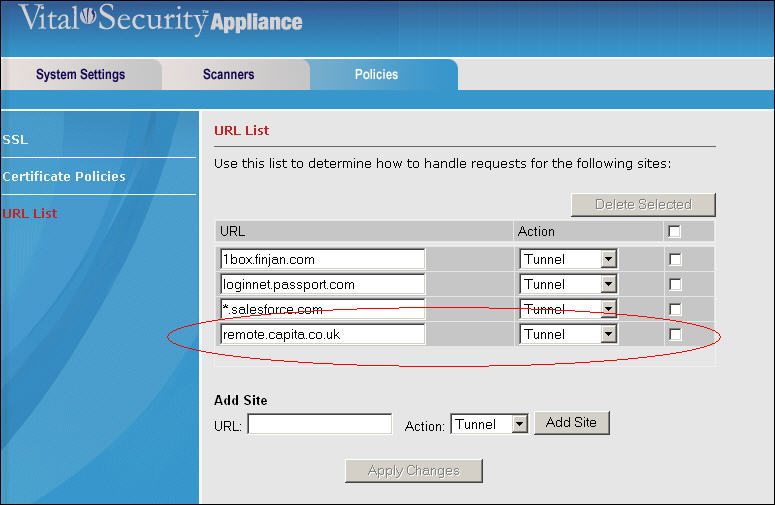Switch to the System Settings tab
The width and height of the screenshot is (775, 505).
pyautogui.click(x=80, y=75)
